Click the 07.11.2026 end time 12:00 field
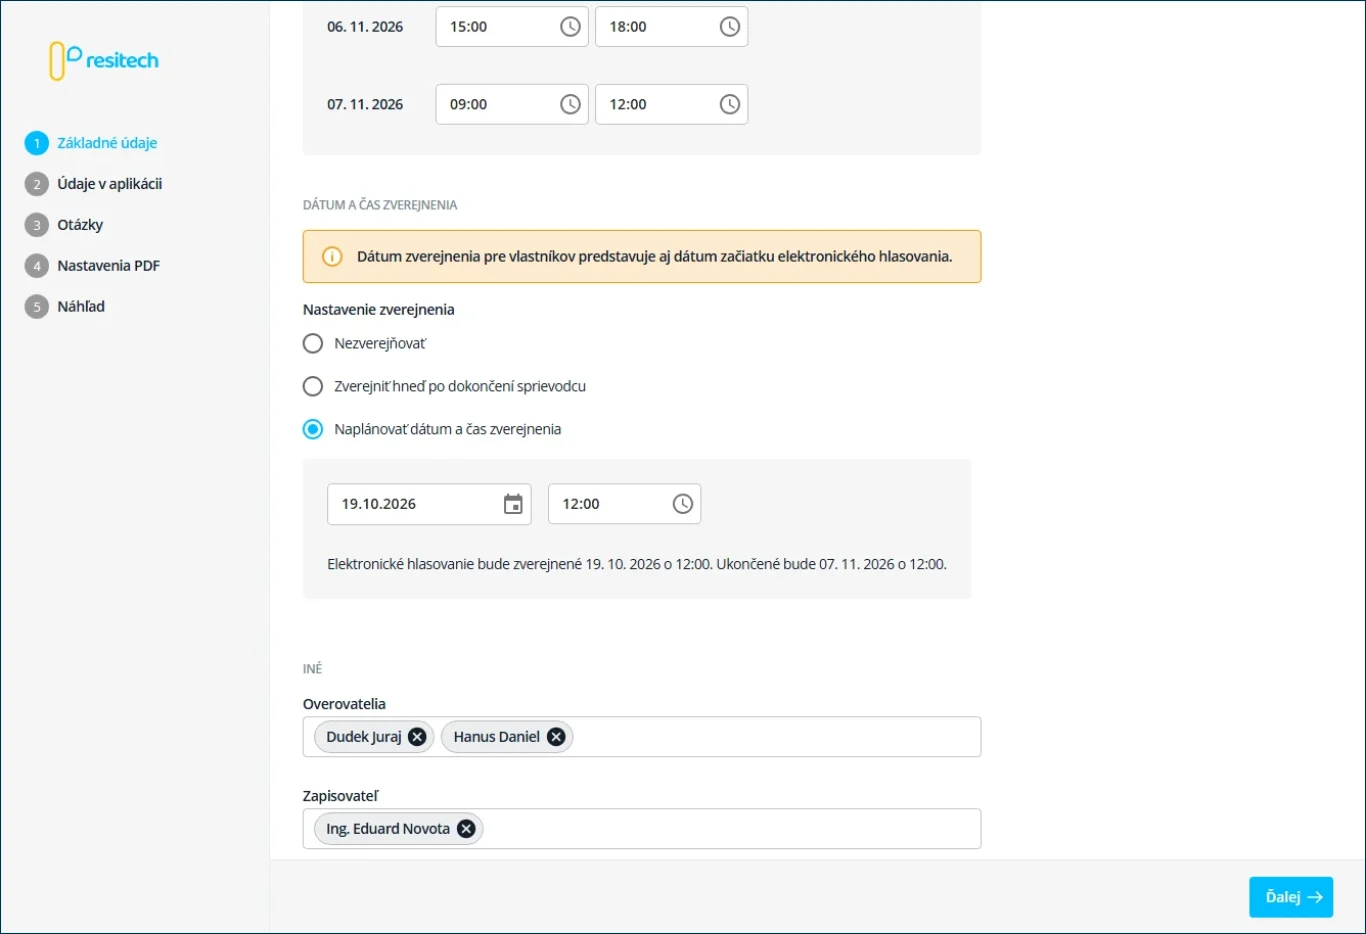The width and height of the screenshot is (1366, 934). (x=672, y=104)
